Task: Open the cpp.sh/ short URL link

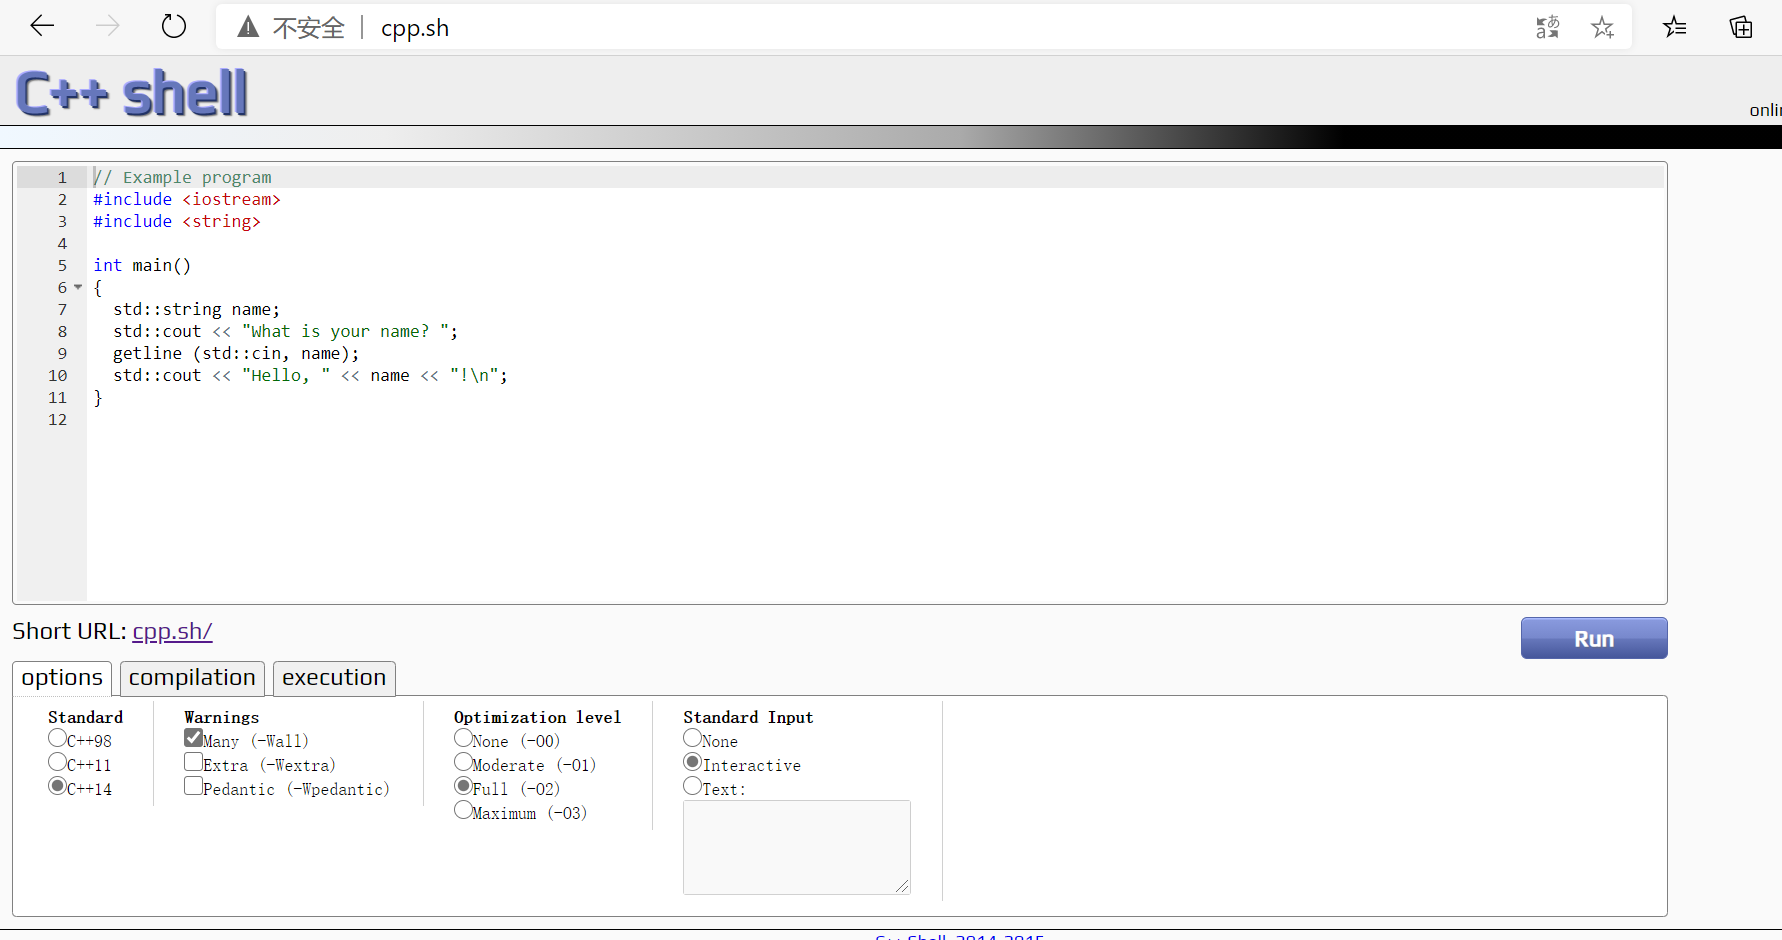Action: [172, 632]
